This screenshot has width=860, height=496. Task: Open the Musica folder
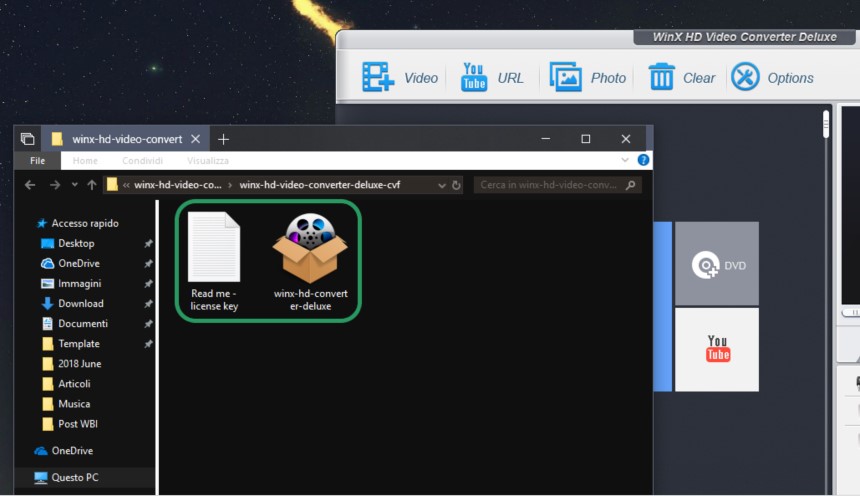pyautogui.click(x=74, y=404)
